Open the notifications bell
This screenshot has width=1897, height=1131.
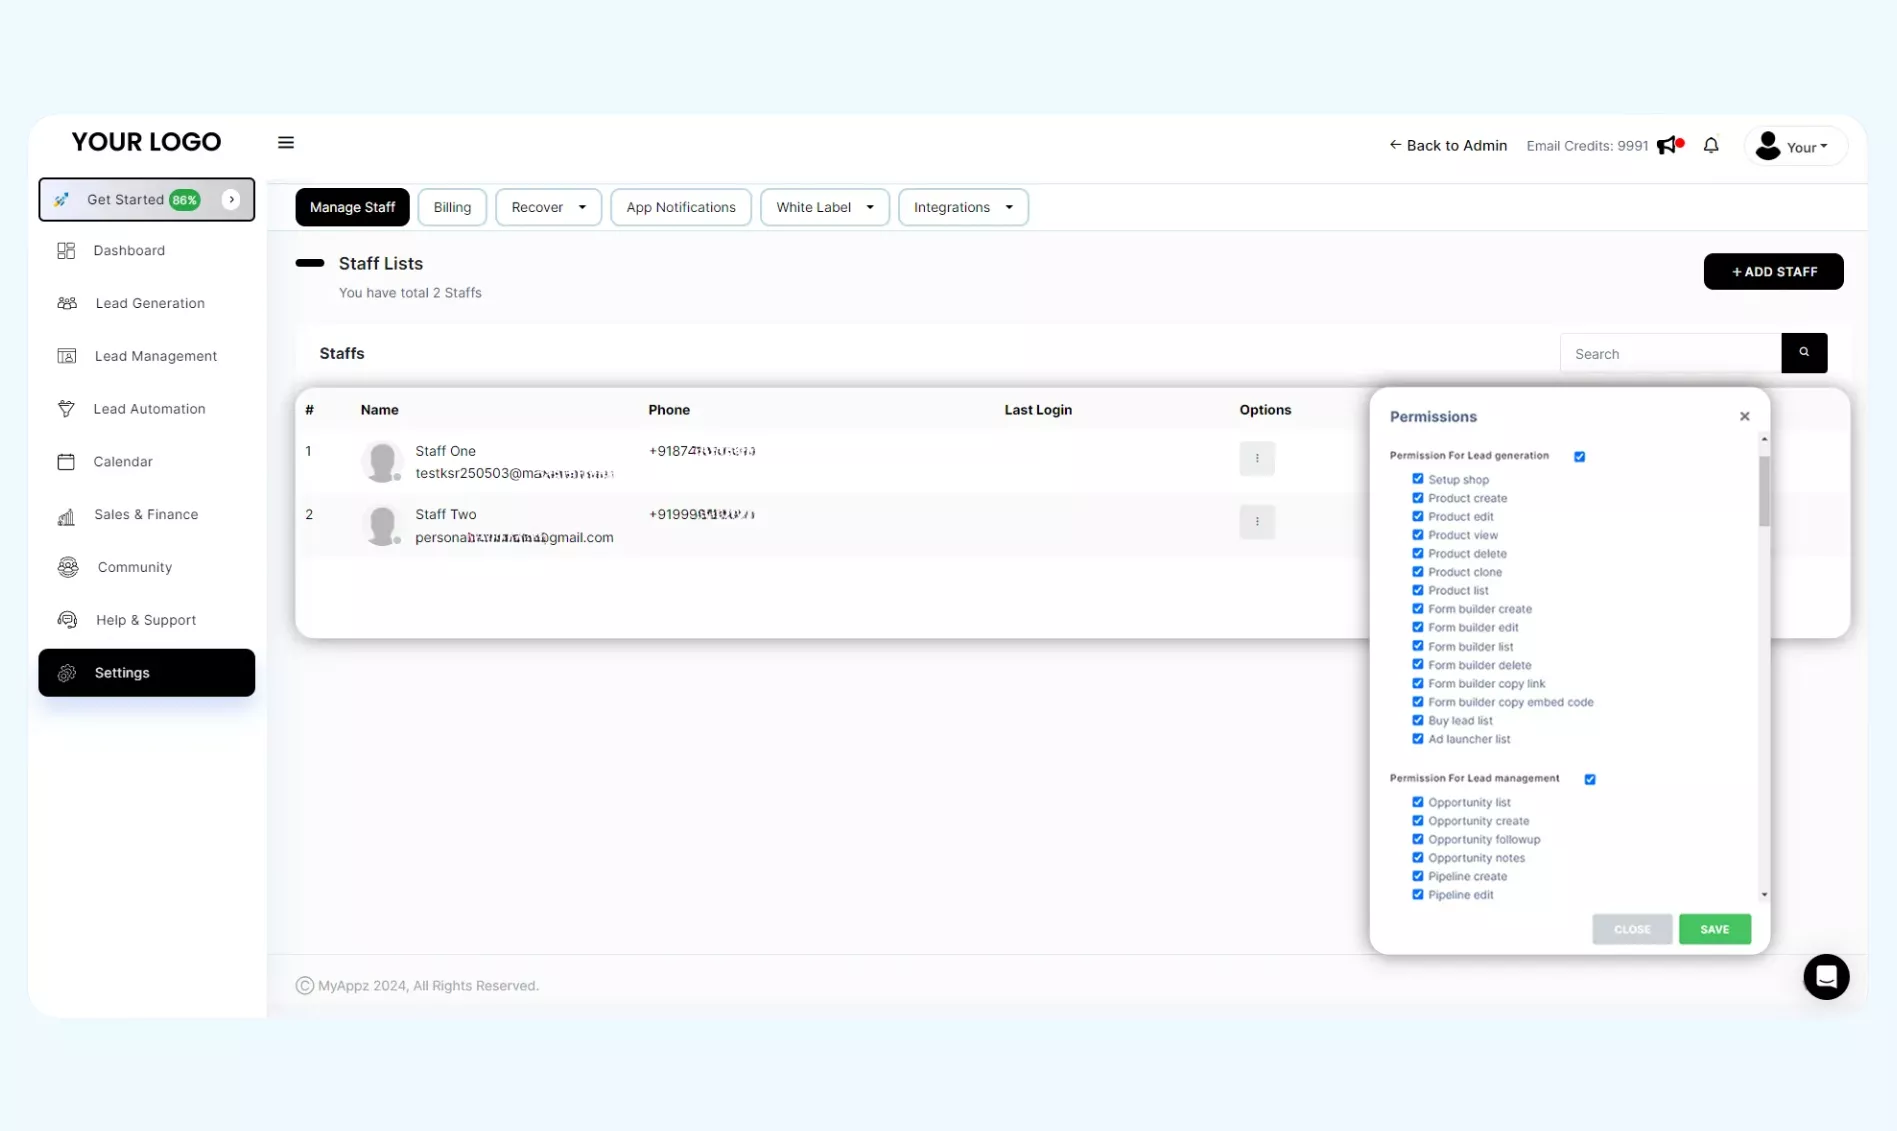click(1711, 146)
